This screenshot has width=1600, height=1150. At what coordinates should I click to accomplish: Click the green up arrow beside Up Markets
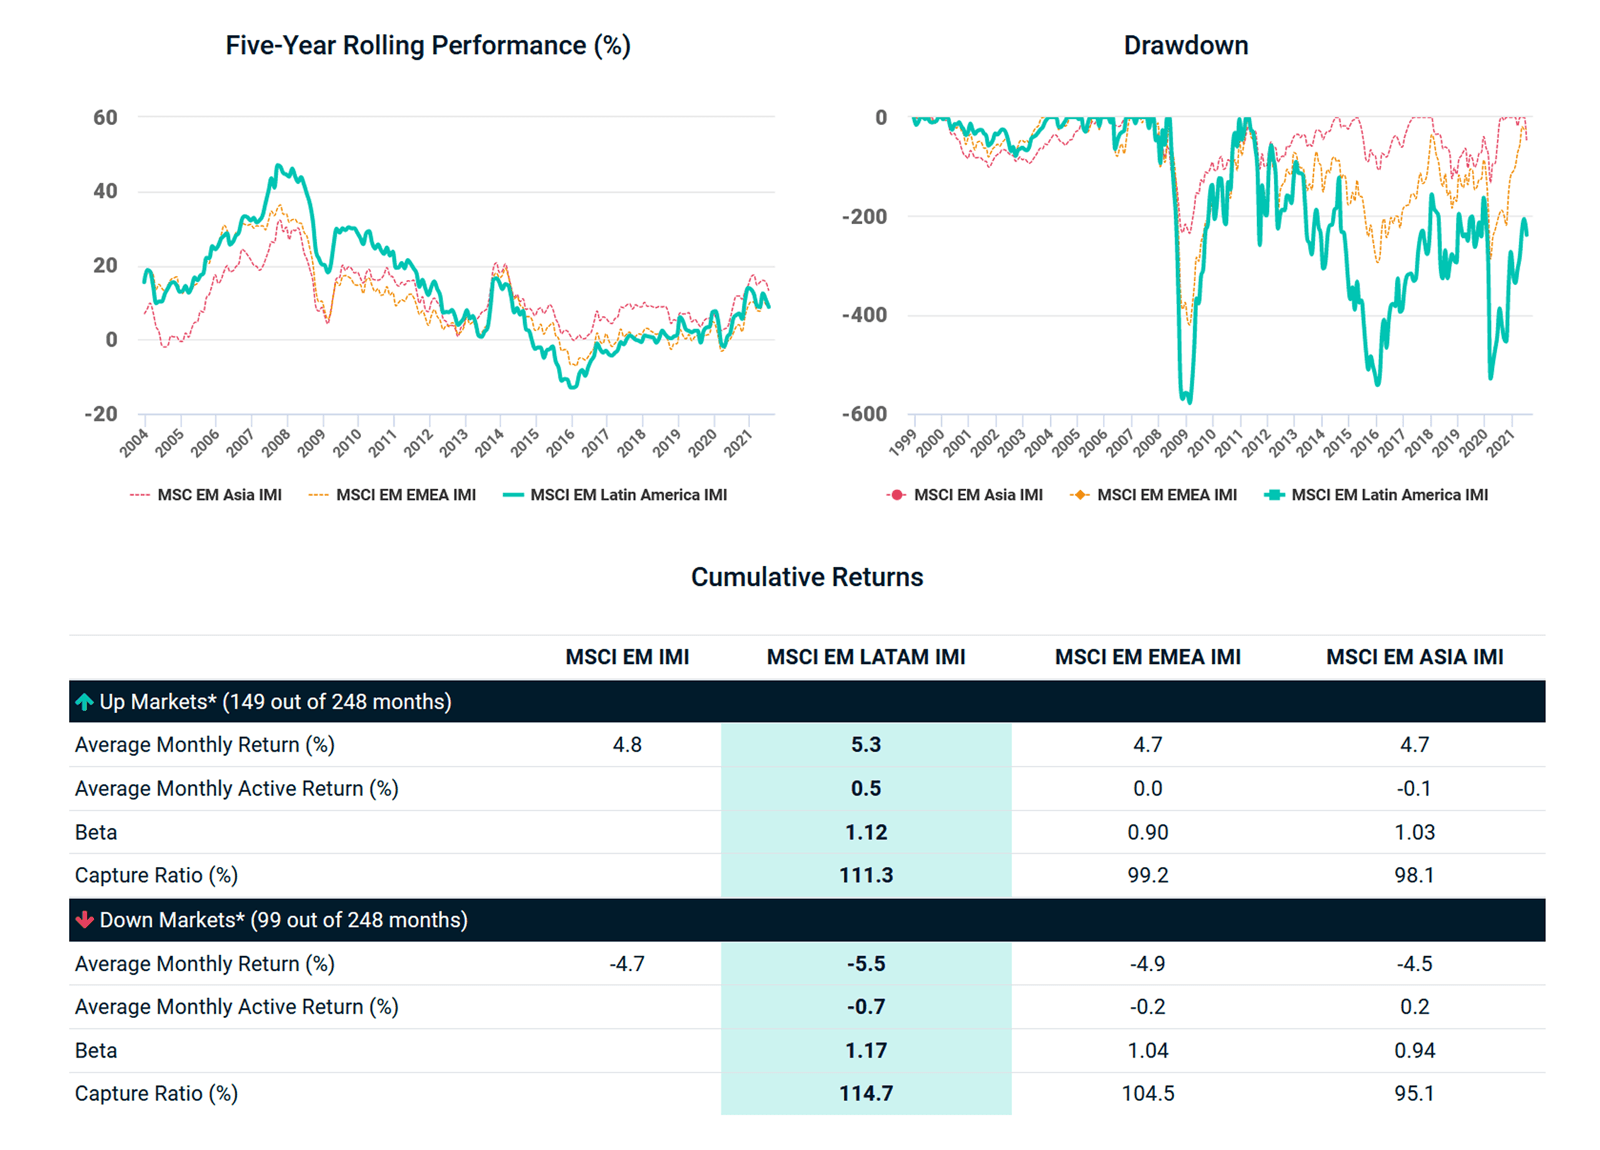tap(85, 702)
